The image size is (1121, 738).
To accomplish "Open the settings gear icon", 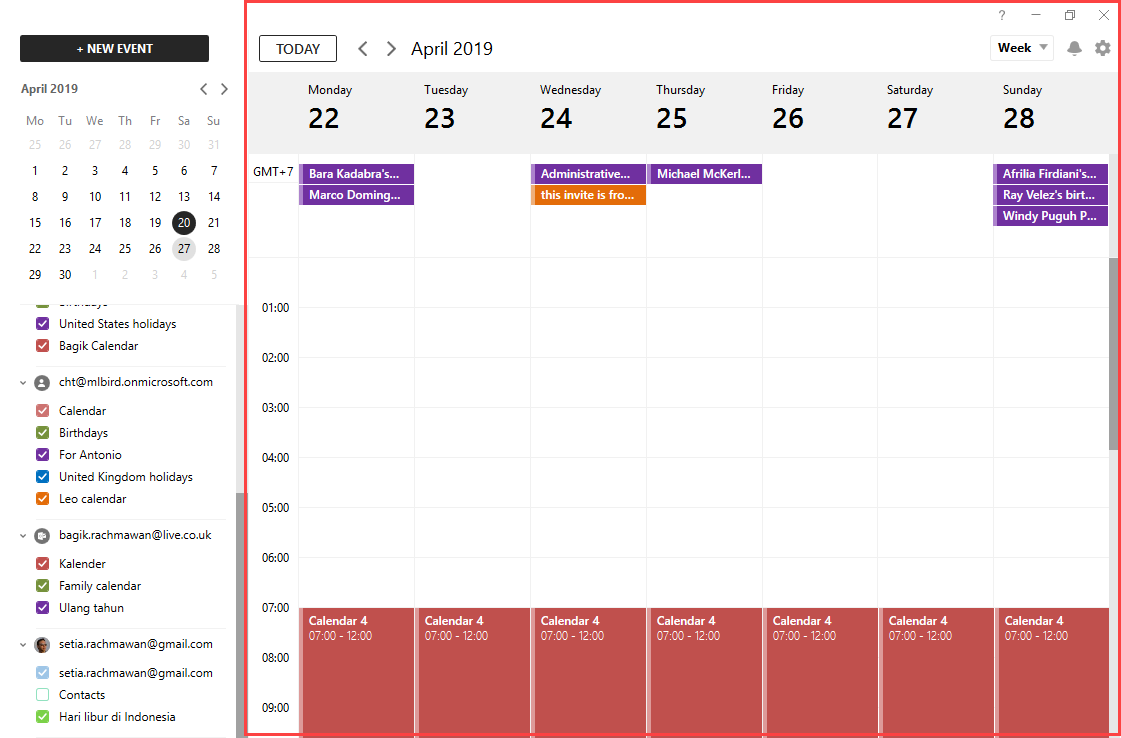I will (1102, 48).
